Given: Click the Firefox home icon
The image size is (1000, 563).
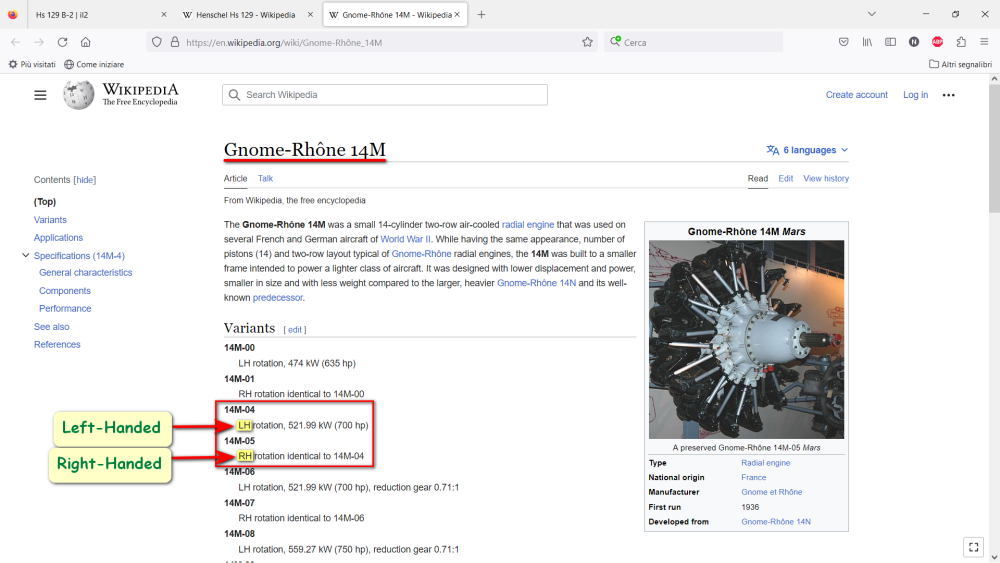Looking at the screenshot, I should [86, 42].
